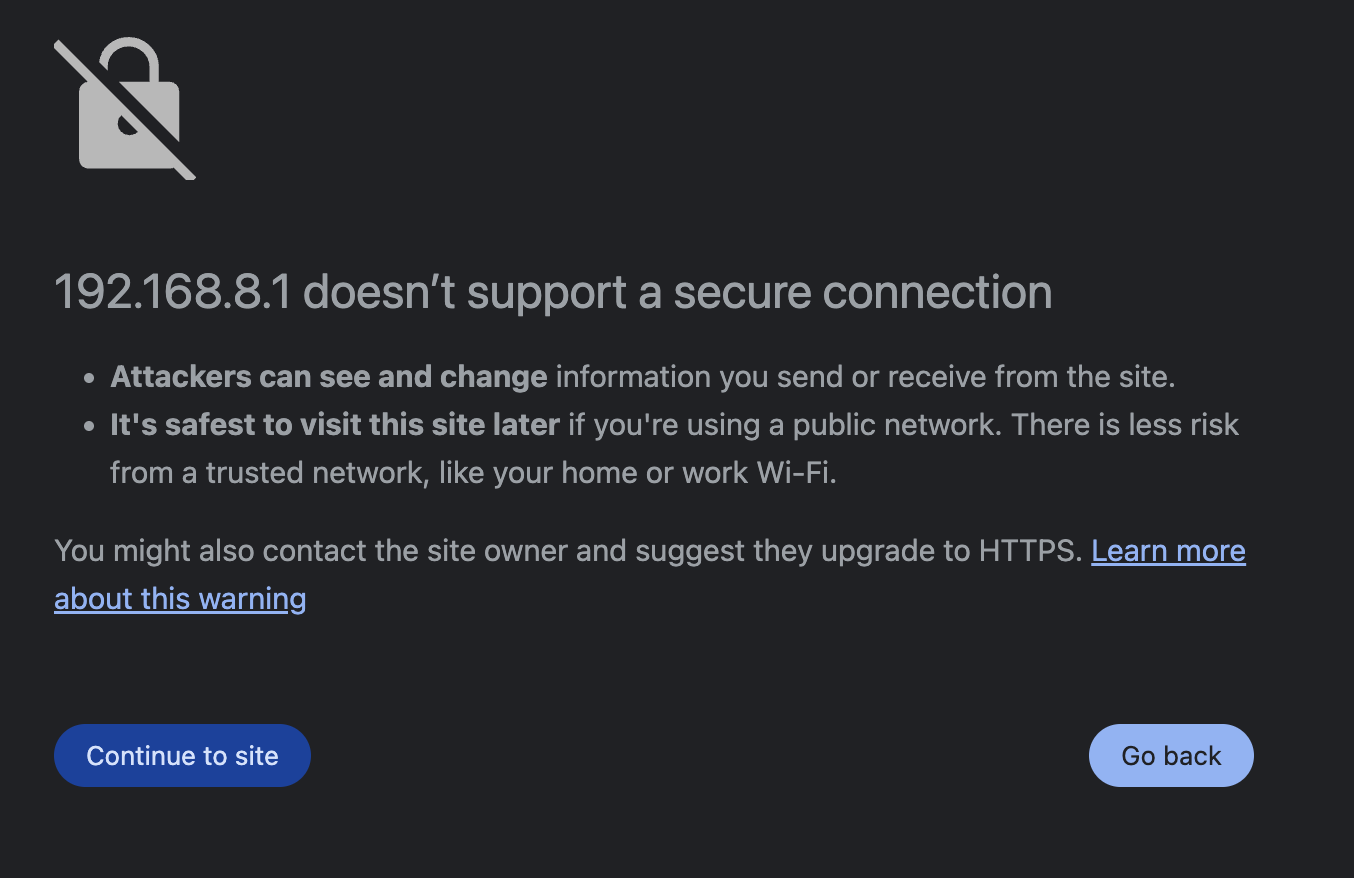
Task: Click the first bullet point marker
Action: 90,379
